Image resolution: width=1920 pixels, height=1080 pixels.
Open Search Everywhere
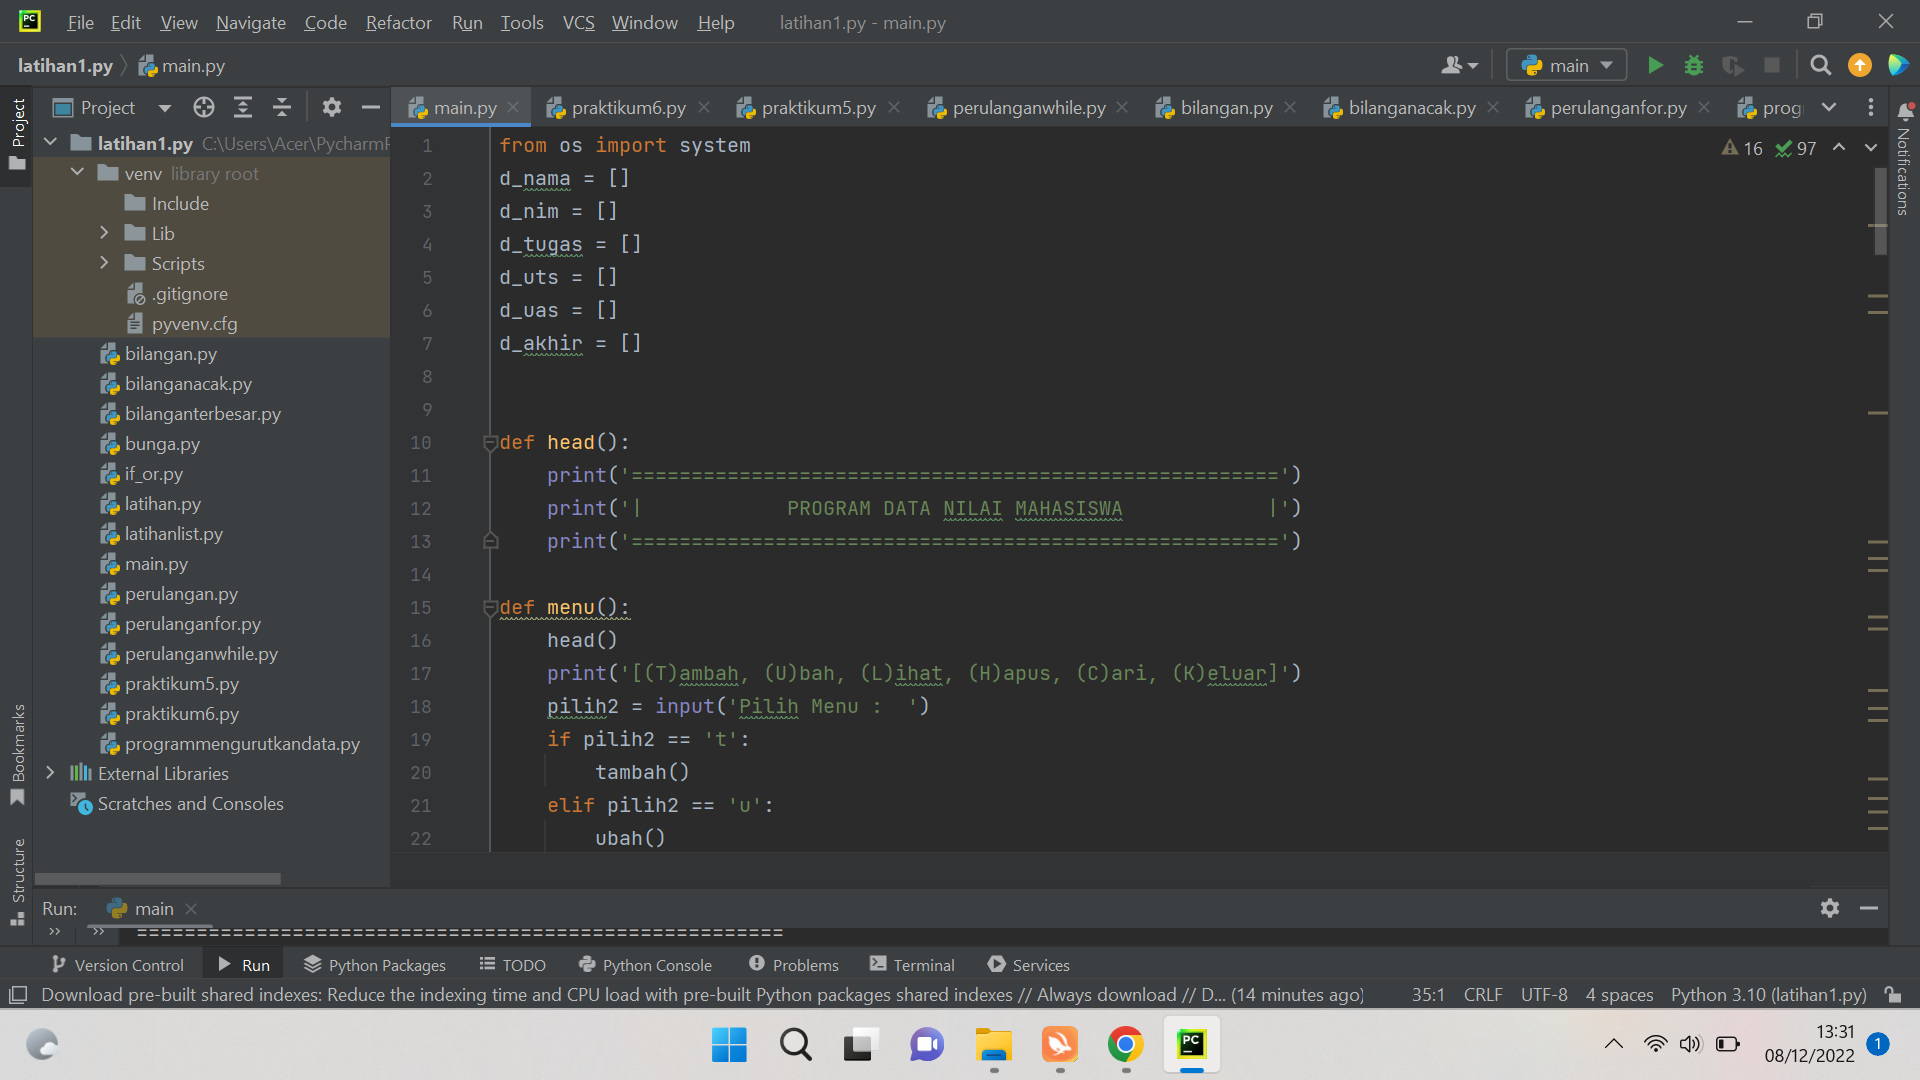click(x=1820, y=65)
